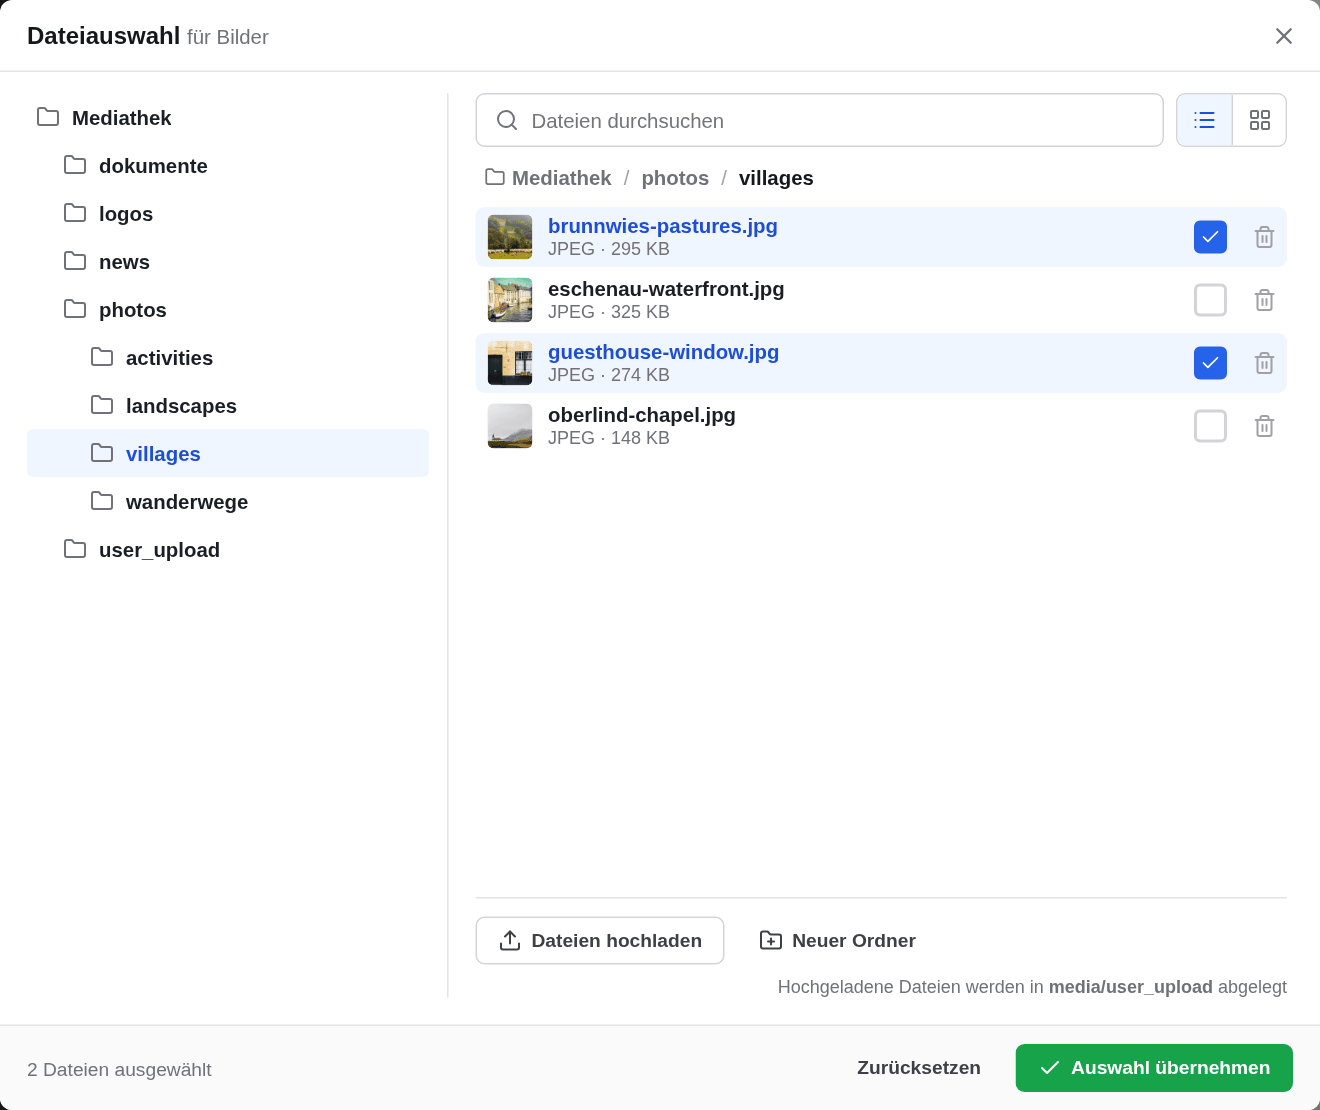Go to photos in breadcrumb
This screenshot has width=1320, height=1110.
675,178
